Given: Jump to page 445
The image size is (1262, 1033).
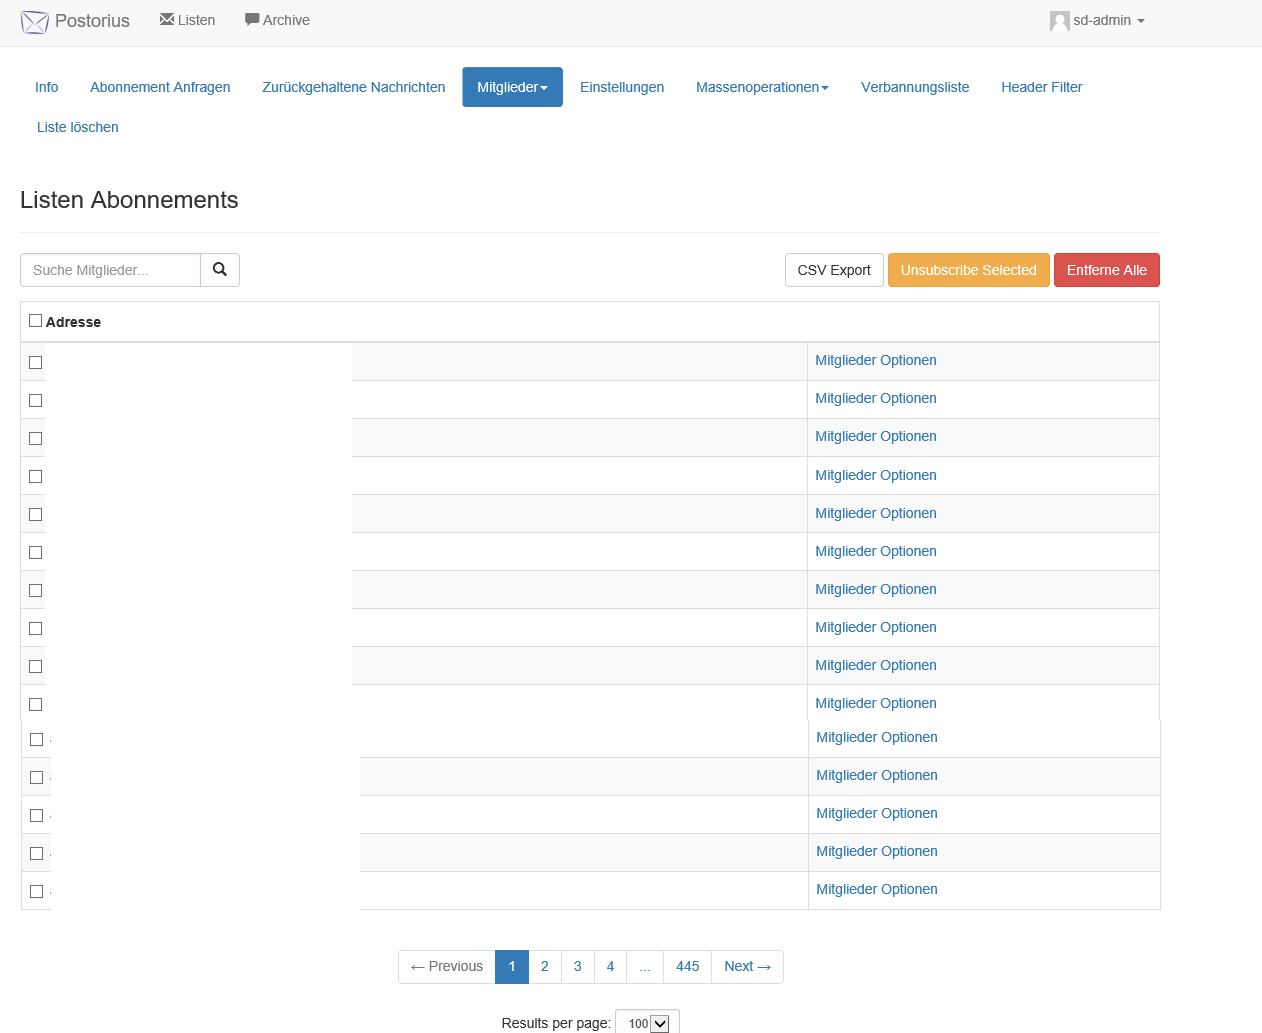Looking at the screenshot, I should pyautogui.click(x=687, y=966).
